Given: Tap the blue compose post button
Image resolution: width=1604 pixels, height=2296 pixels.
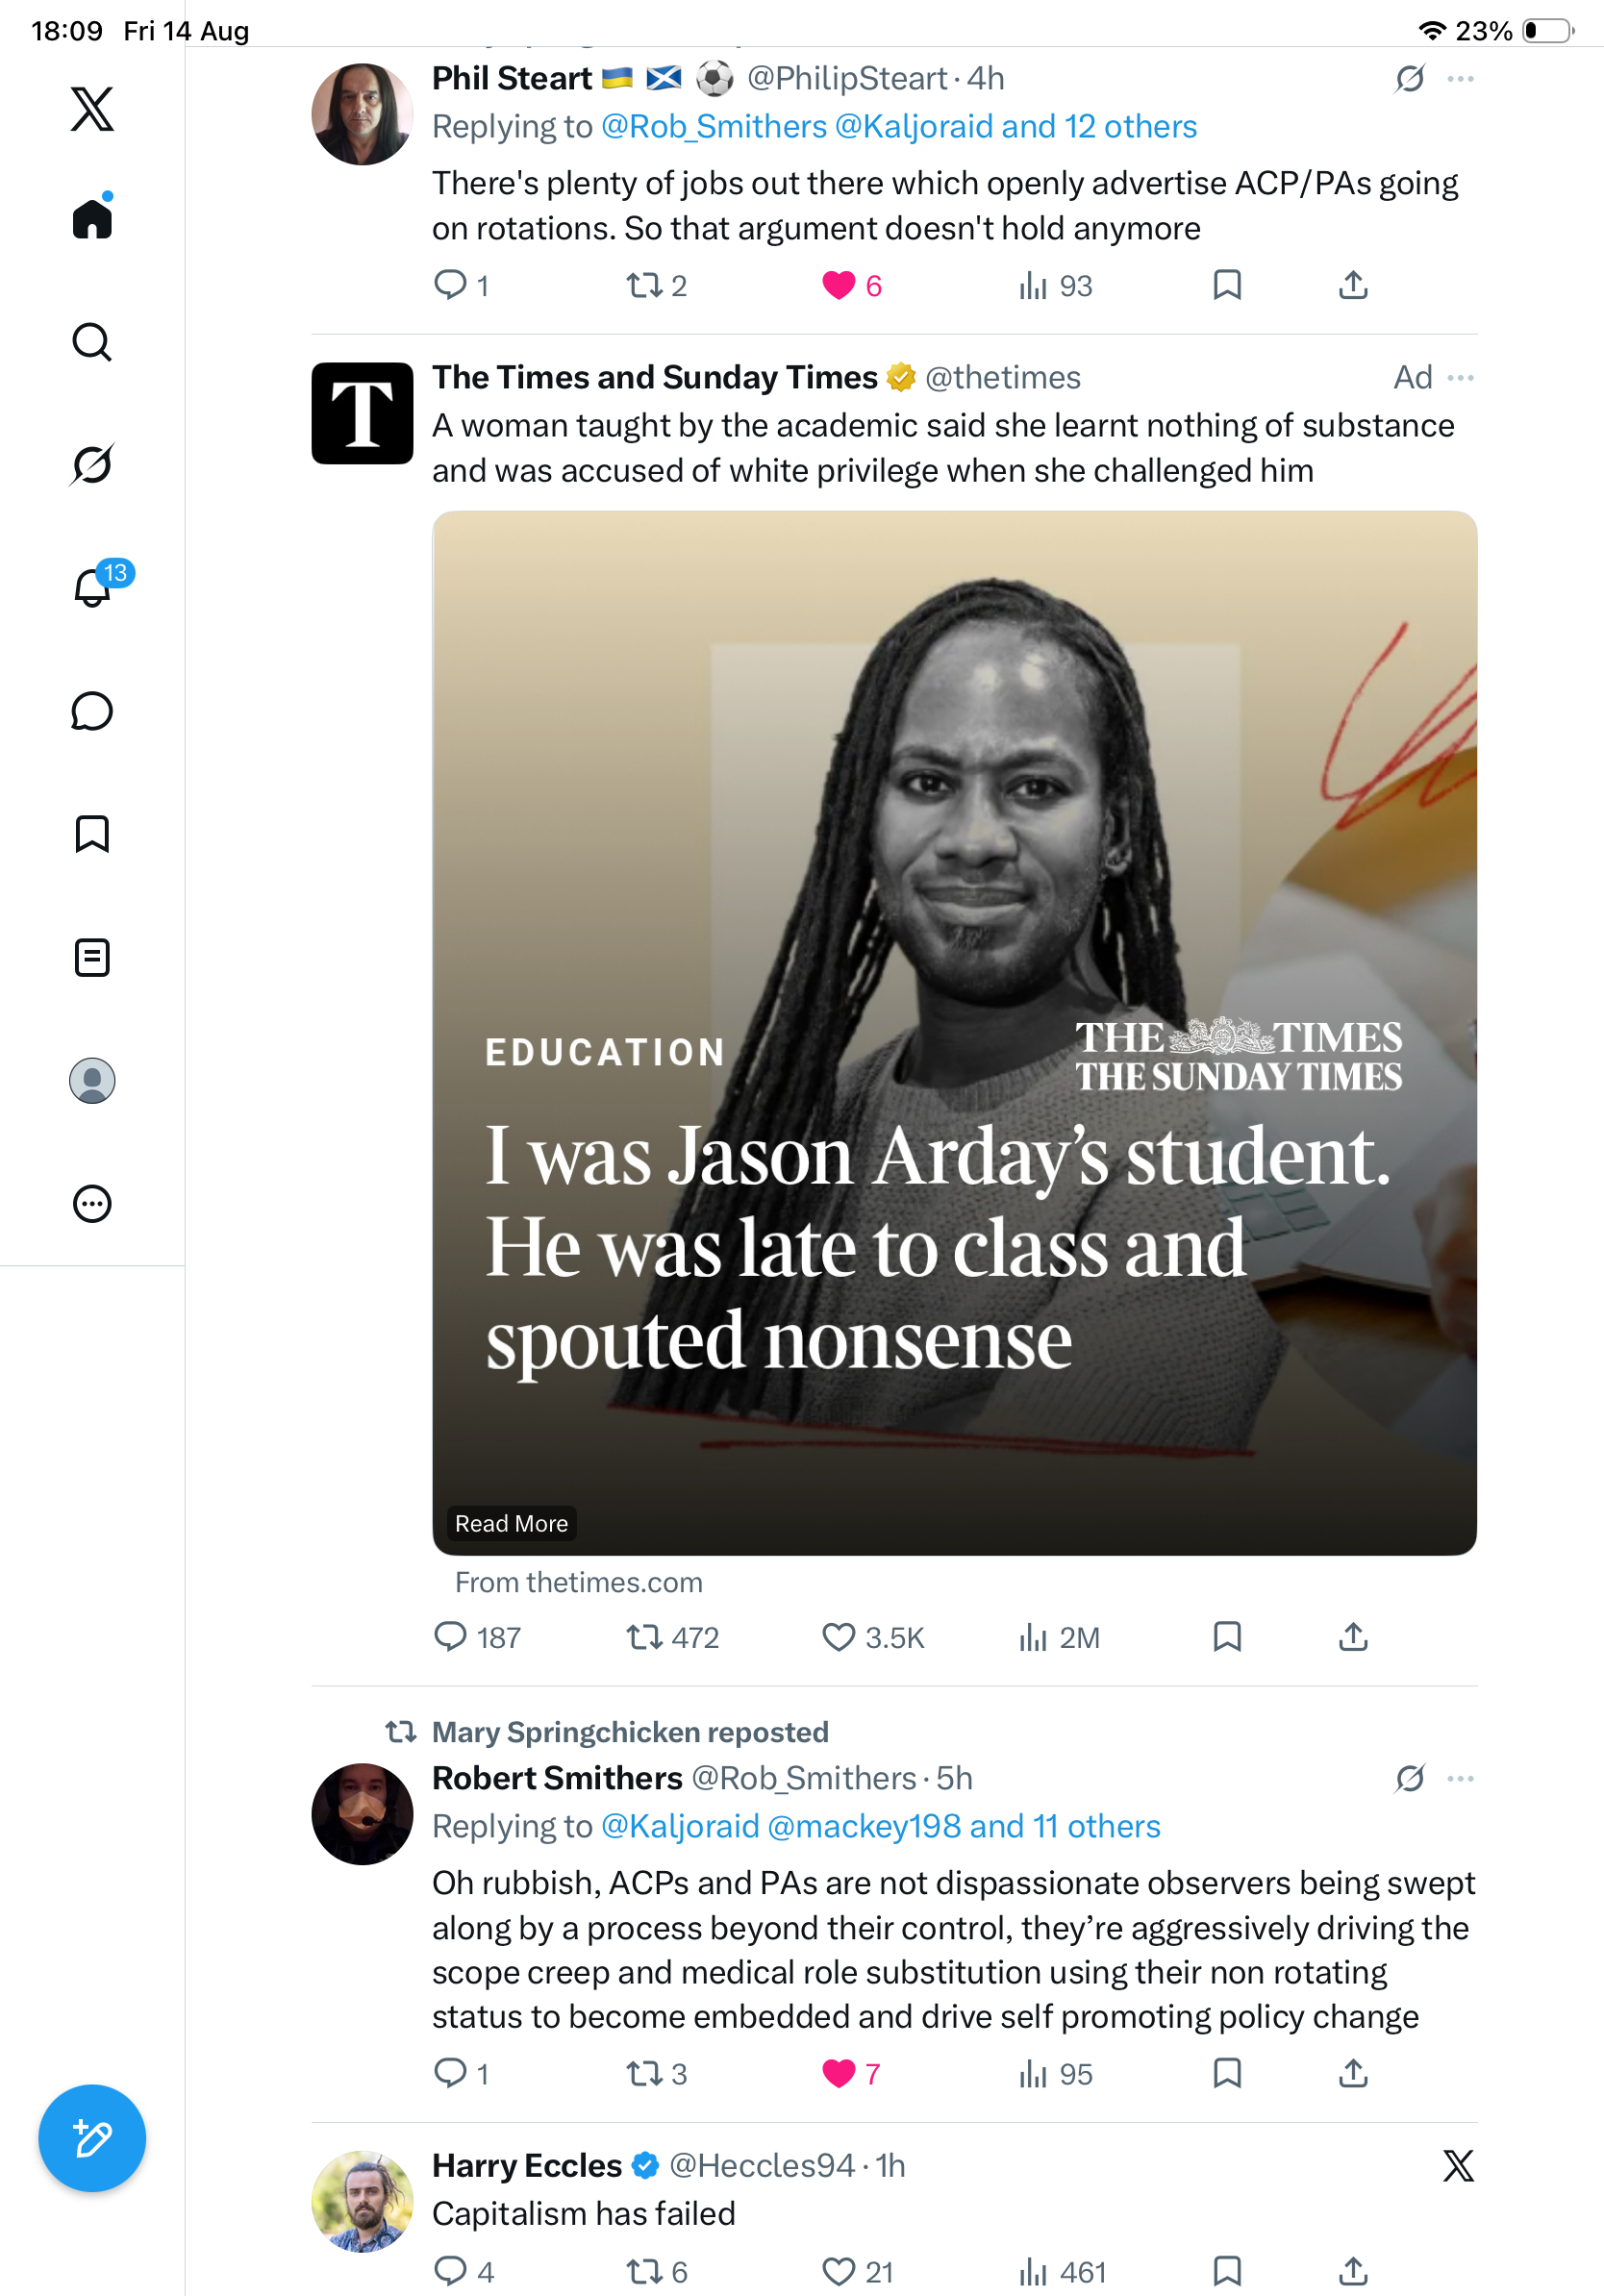Looking at the screenshot, I should 92,2138.
